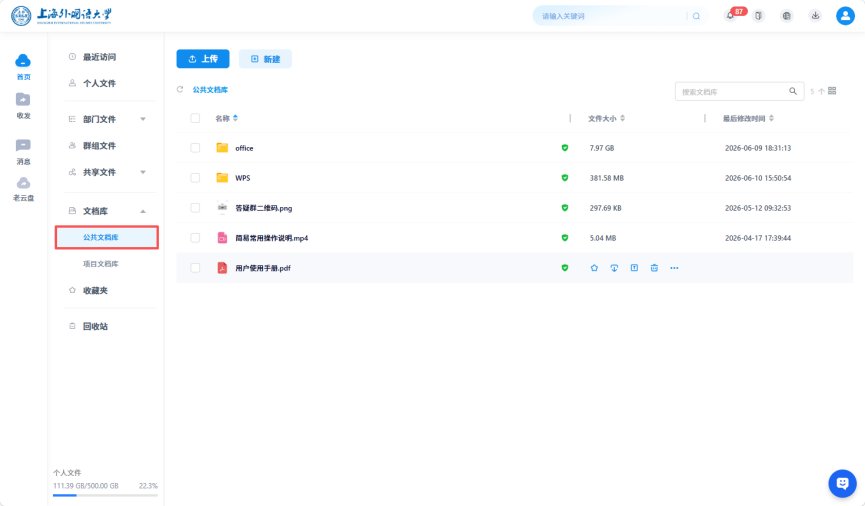865x506 pixels.
Task: Sort by 文件大小 column arrows
Action: coord(623,118)
